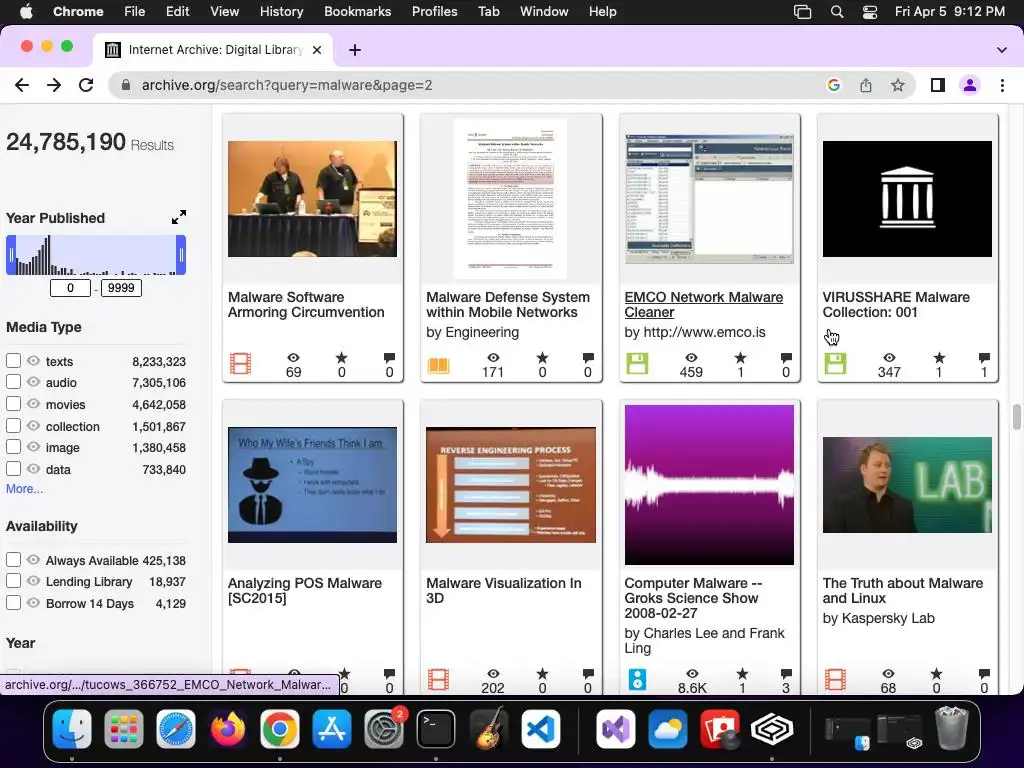Toggle eye icon for movies filter
1024x768 pixels.
coord(33,404)
